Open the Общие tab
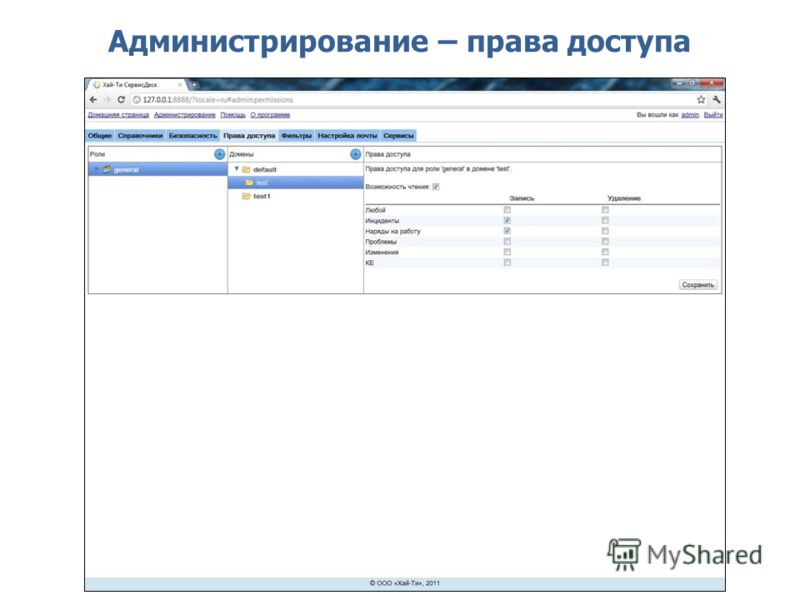Image resolution: width=800 pixels, height=600 pixels. pyautogui.click(x=99, y=136)
